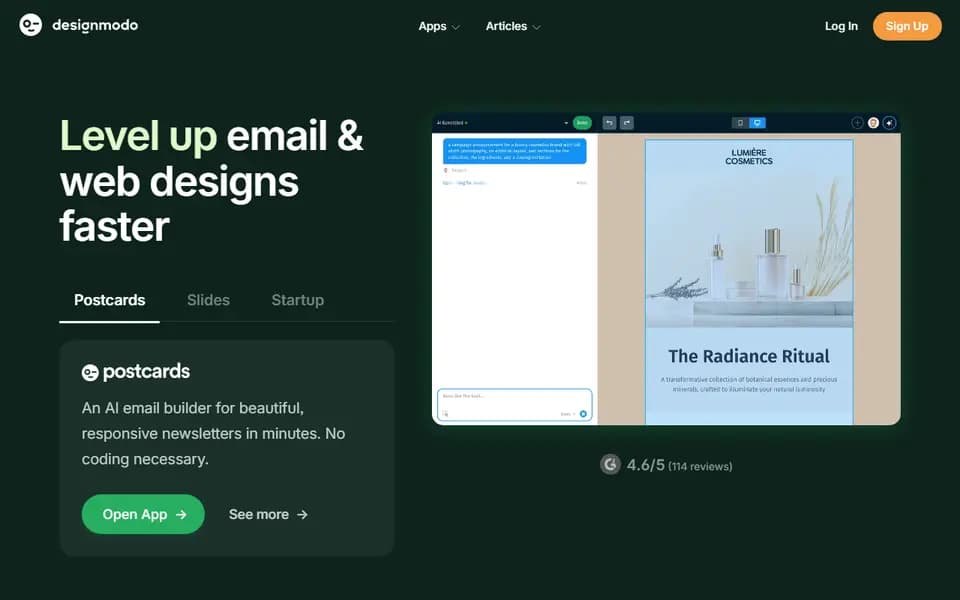The image size is (960, 600).
Task: Click the green button in the preview toolbar
Action: (582, 123)
